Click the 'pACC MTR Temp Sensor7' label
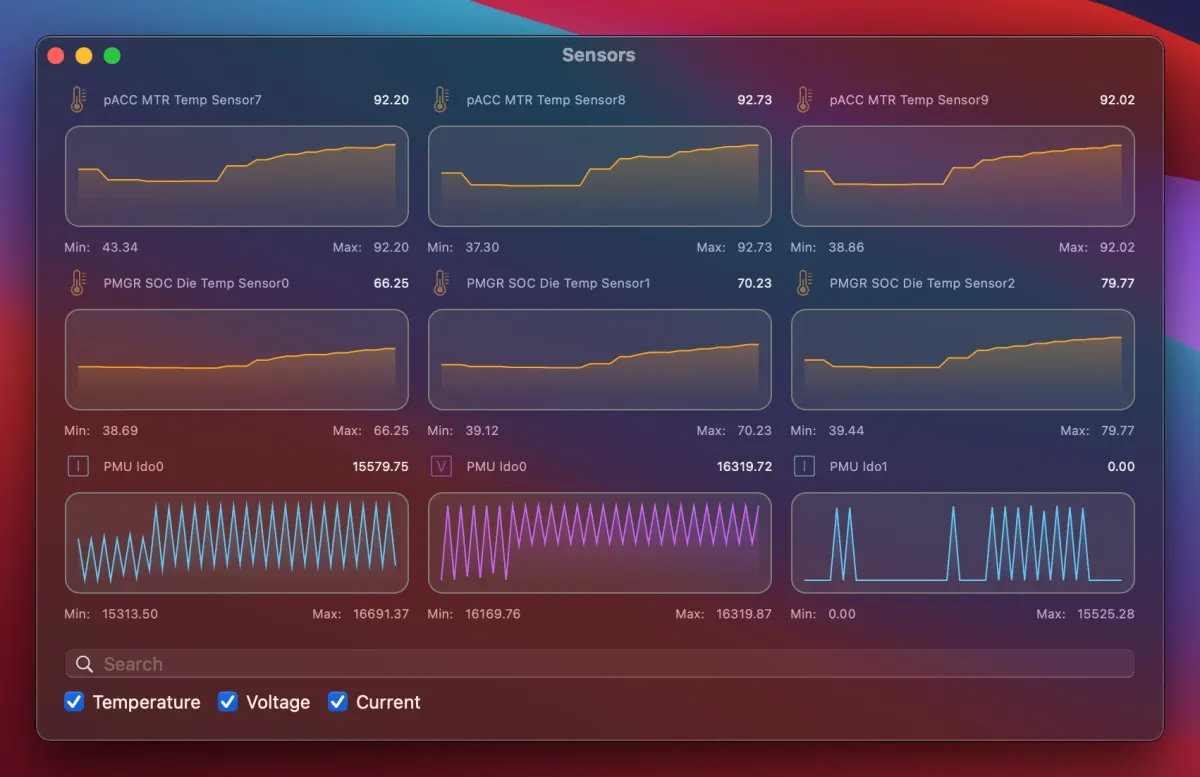The image size is (1200, 777). pos(182,100)
